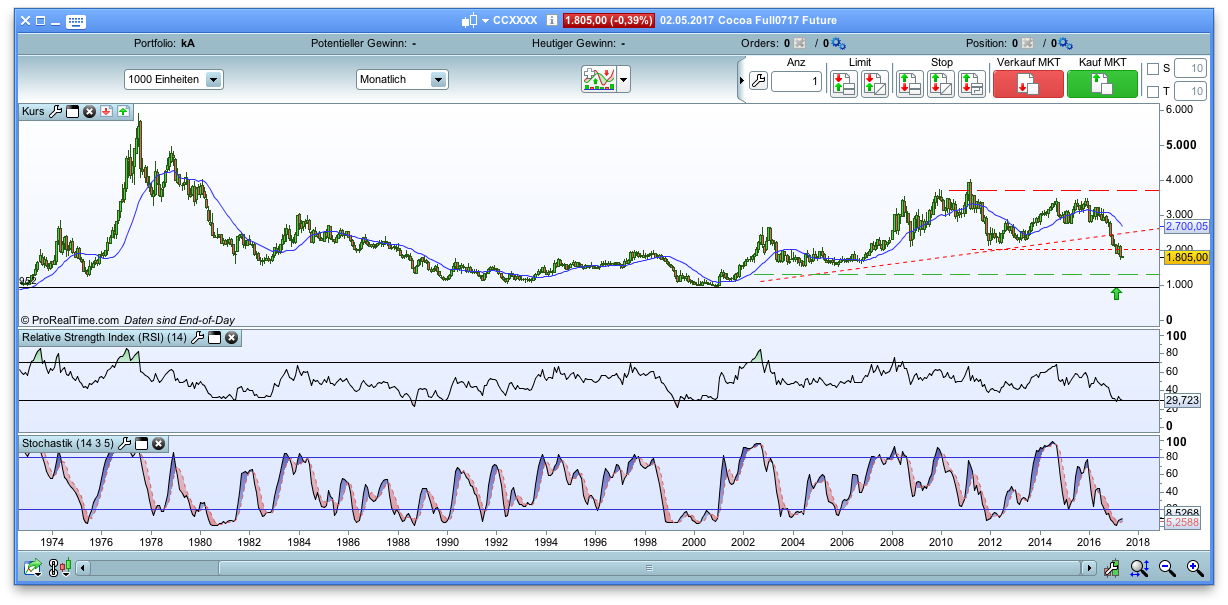Click the horizontal chart scrollbar left arrow

pos(83,567)
